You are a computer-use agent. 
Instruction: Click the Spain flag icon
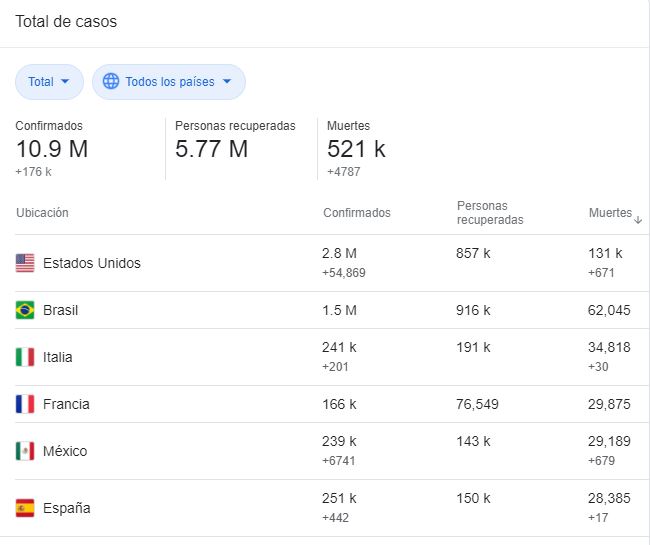pos(25,508)
